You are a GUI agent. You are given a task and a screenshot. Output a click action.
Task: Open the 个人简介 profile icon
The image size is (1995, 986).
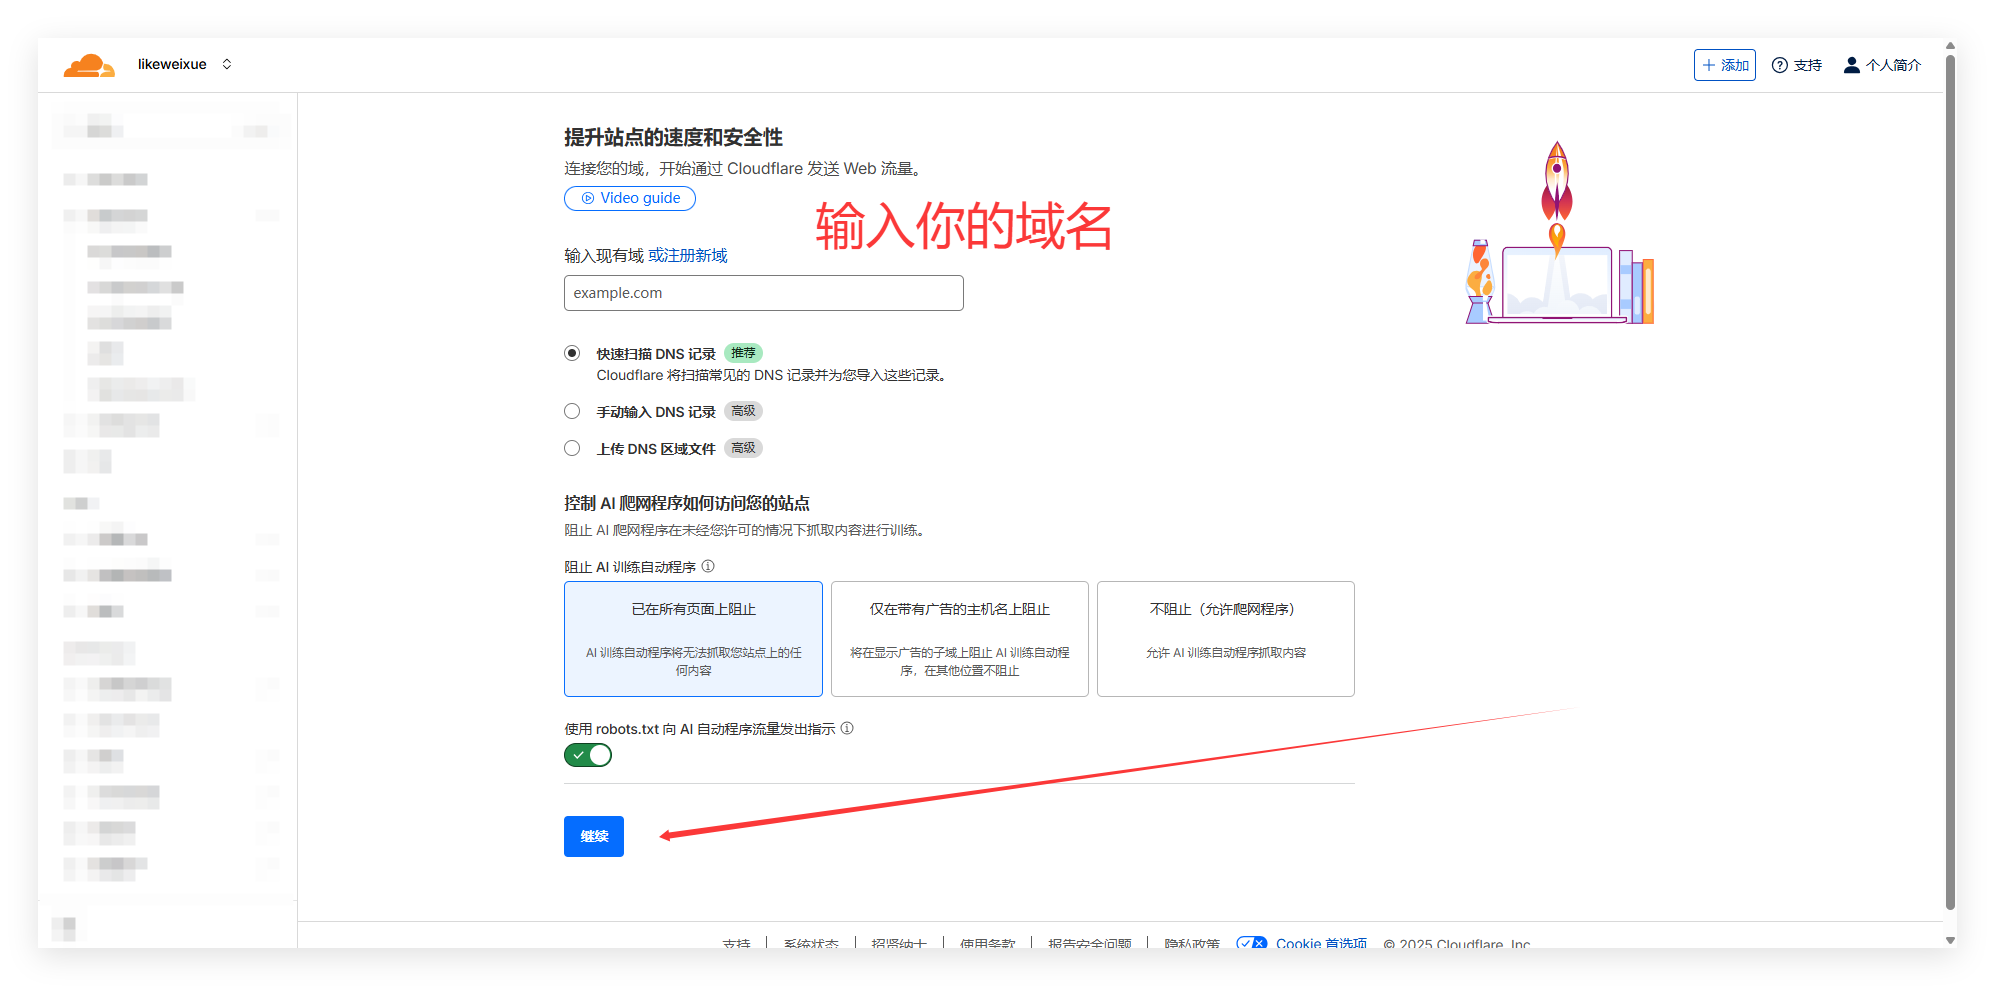[x=1851, y=64]
